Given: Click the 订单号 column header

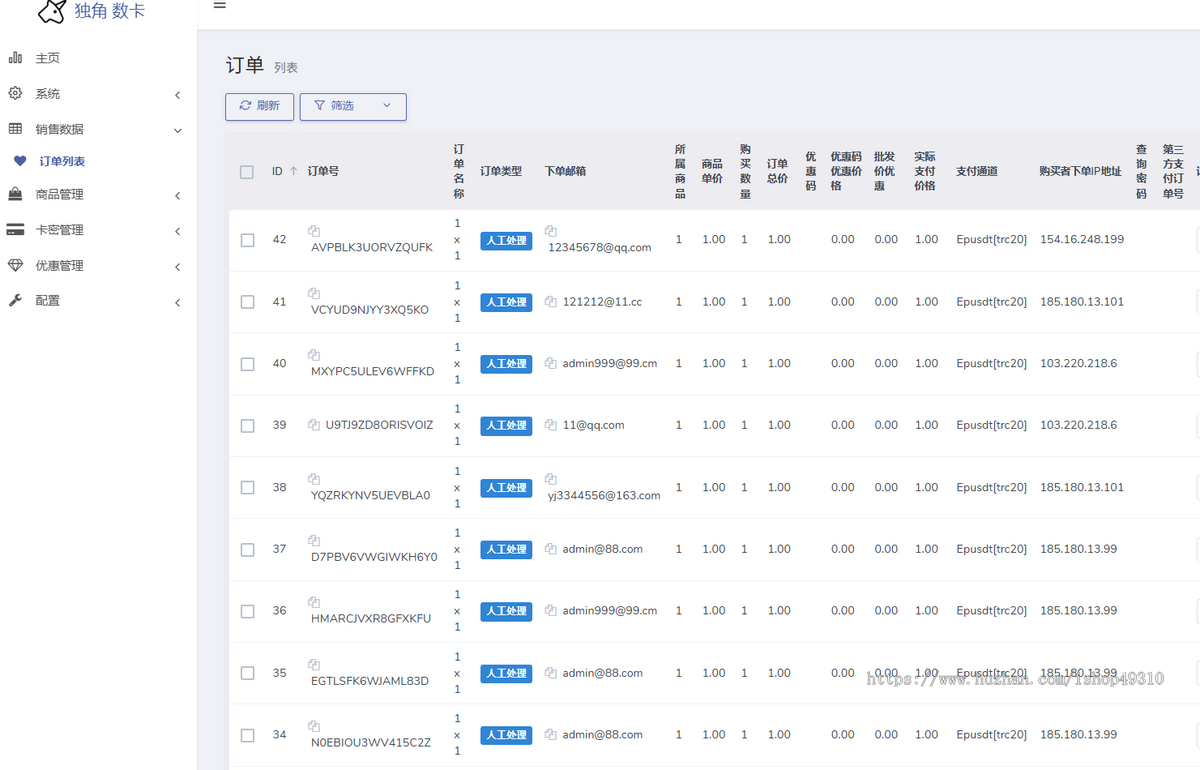Looking at the screenshot, I should click(x=323, y=171).
